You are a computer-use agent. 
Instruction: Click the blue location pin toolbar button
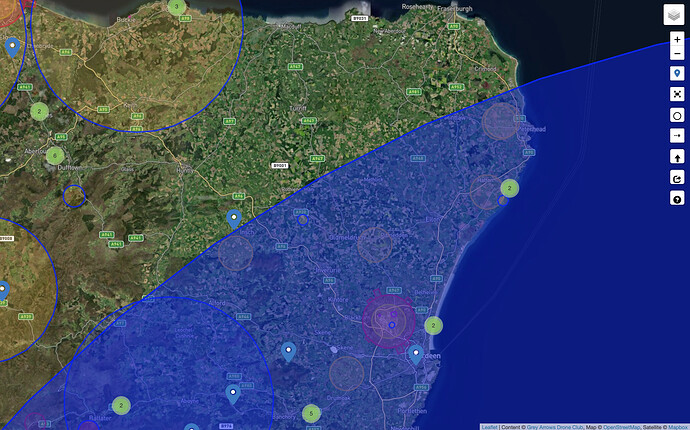(x=677, y=73)
